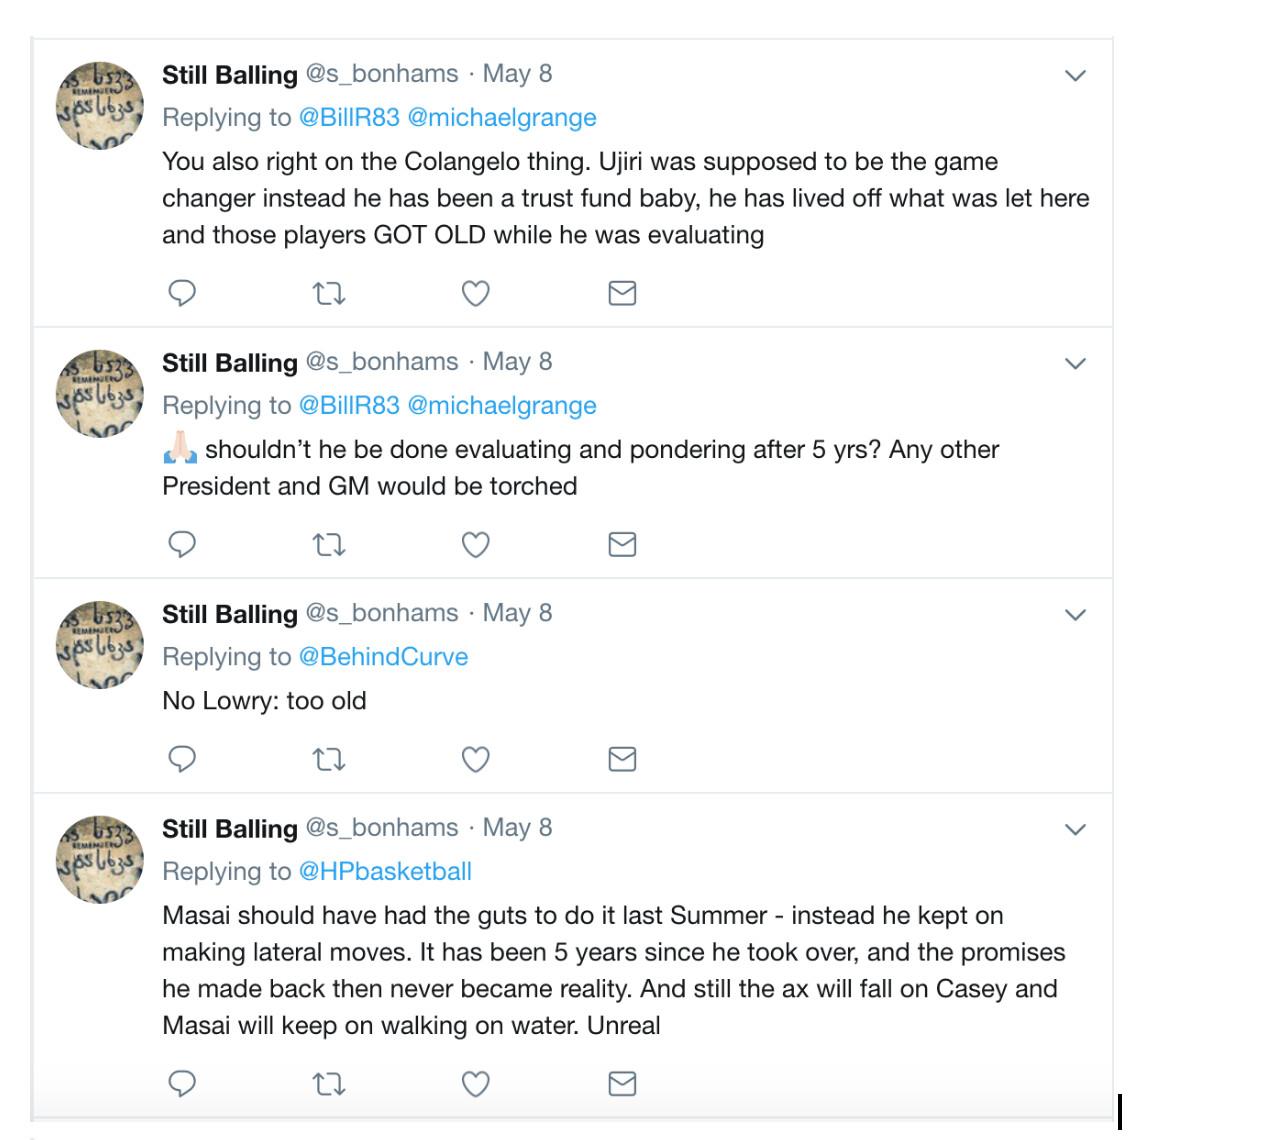Open the @HPbasketball mention link
Image resolution: width=1278 pixels, height=1140 pixels.
coord(385,871)
